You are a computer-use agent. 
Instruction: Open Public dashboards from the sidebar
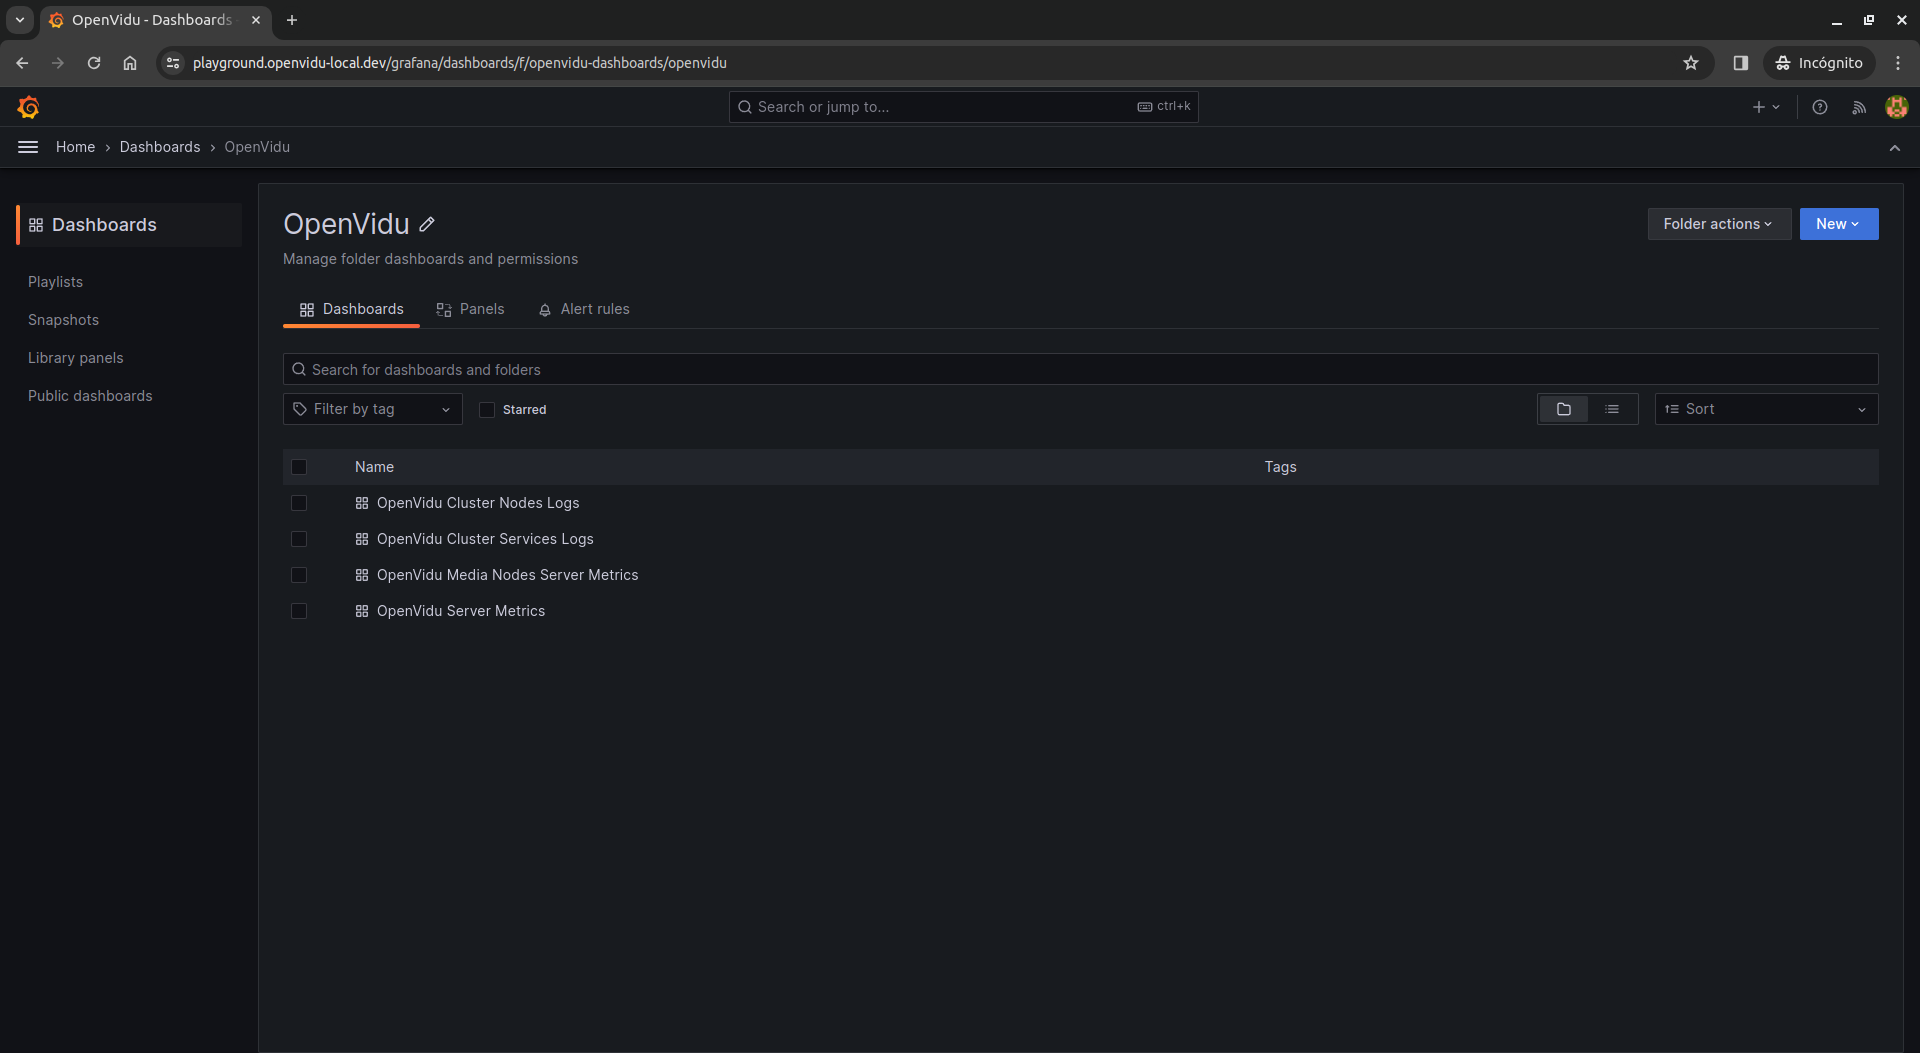pyautogui.click(x=90, y=396)
